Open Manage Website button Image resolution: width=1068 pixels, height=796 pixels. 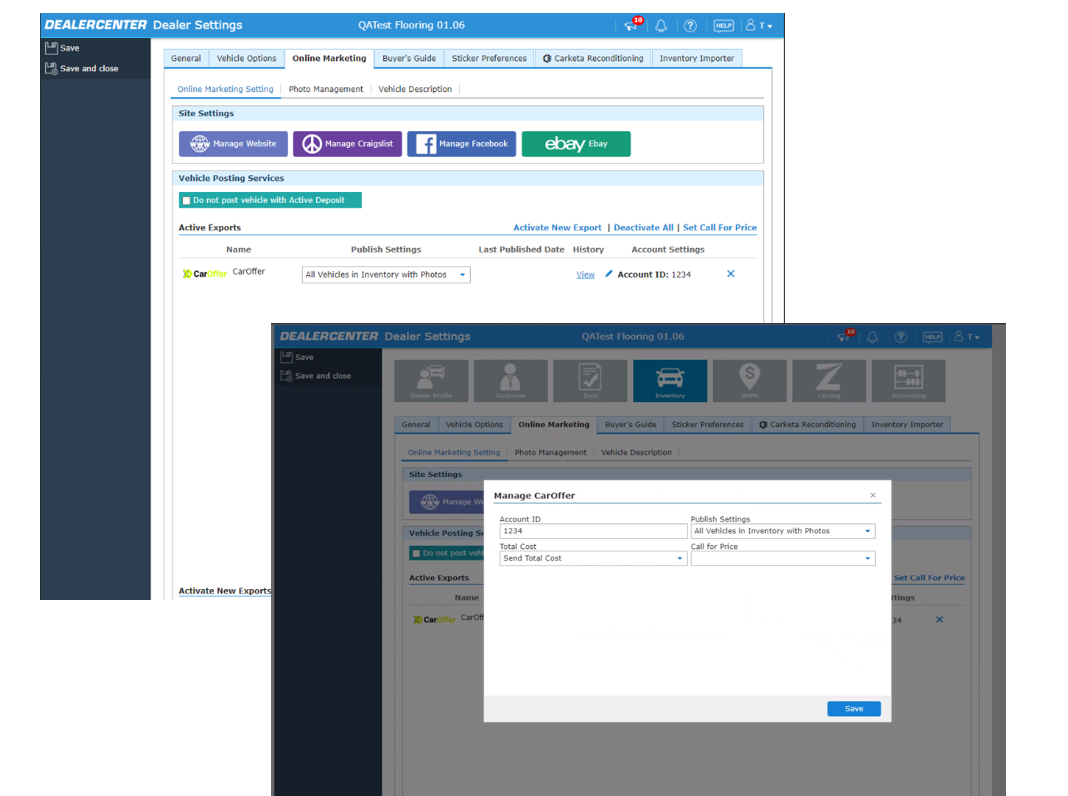[233, 144]
